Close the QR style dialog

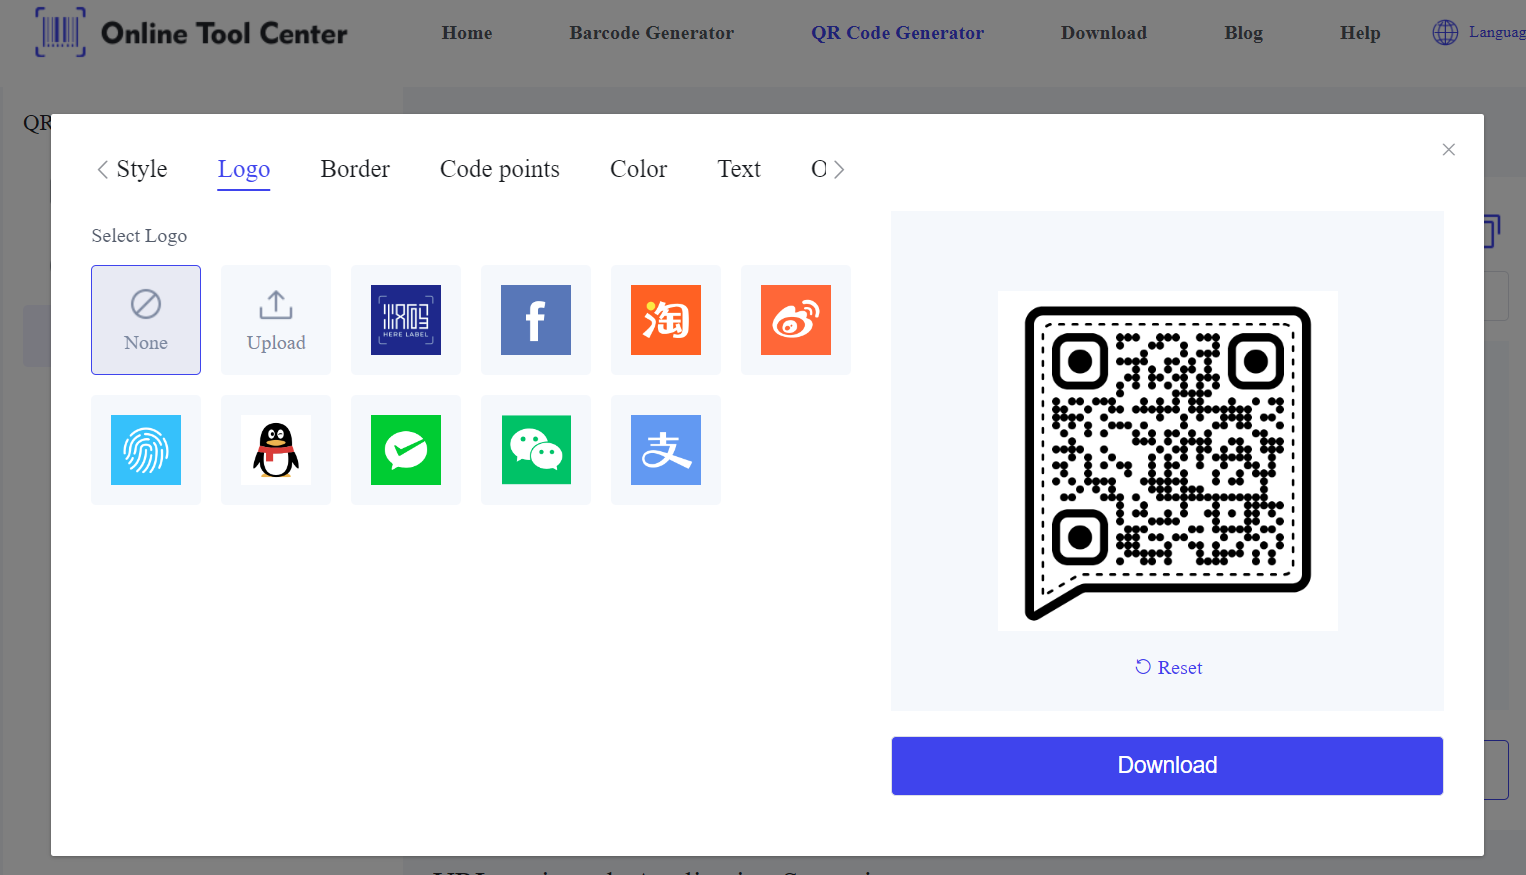pyautogui.click(x=1448, y=150)
